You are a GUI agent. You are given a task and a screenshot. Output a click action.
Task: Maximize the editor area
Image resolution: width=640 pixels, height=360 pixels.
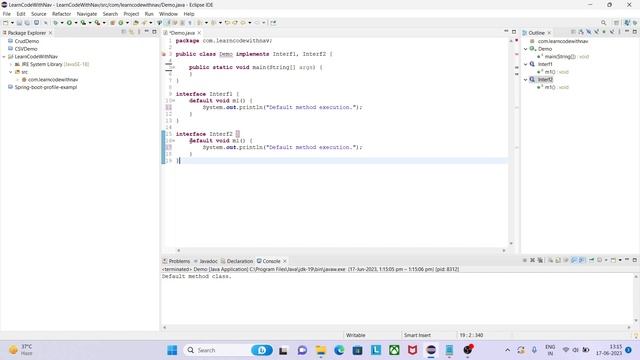(514, 31)
